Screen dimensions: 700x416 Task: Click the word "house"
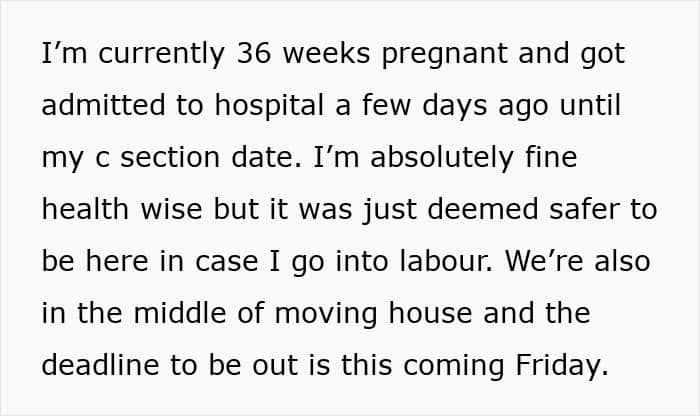coord(430,313)
